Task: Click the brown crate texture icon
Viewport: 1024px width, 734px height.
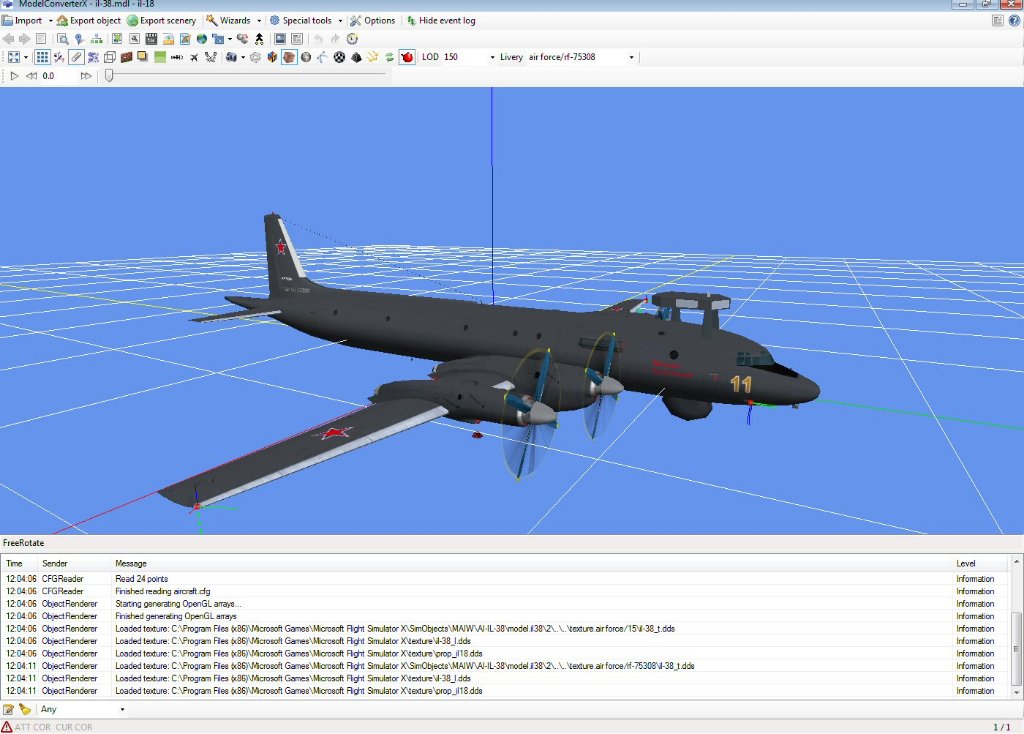Action: (x=126, y=57)
